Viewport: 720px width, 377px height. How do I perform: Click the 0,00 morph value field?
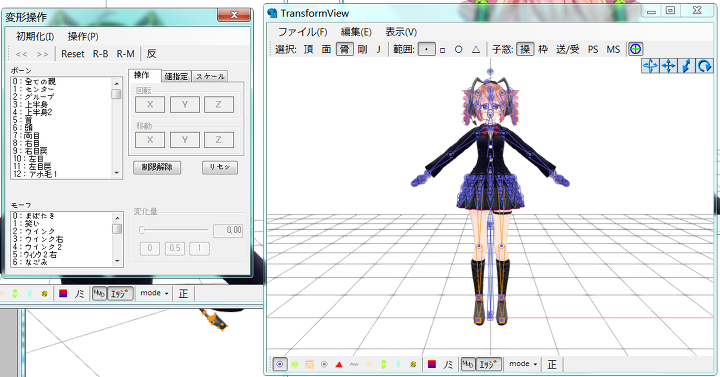tap(228, 230)
